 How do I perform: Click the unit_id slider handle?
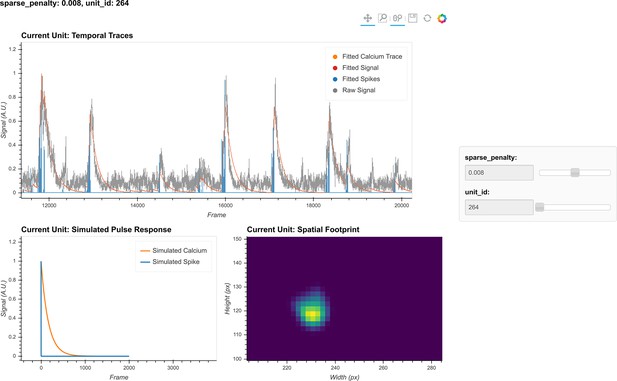(x=539, y=207)
